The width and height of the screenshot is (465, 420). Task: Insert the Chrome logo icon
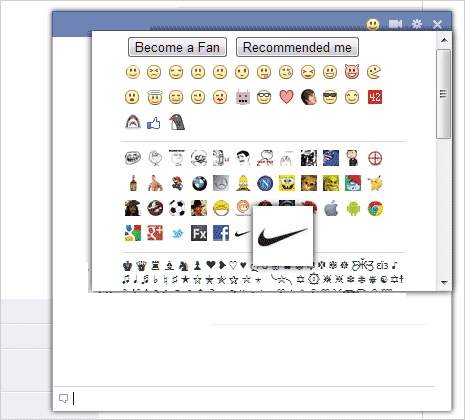(375, 209)
